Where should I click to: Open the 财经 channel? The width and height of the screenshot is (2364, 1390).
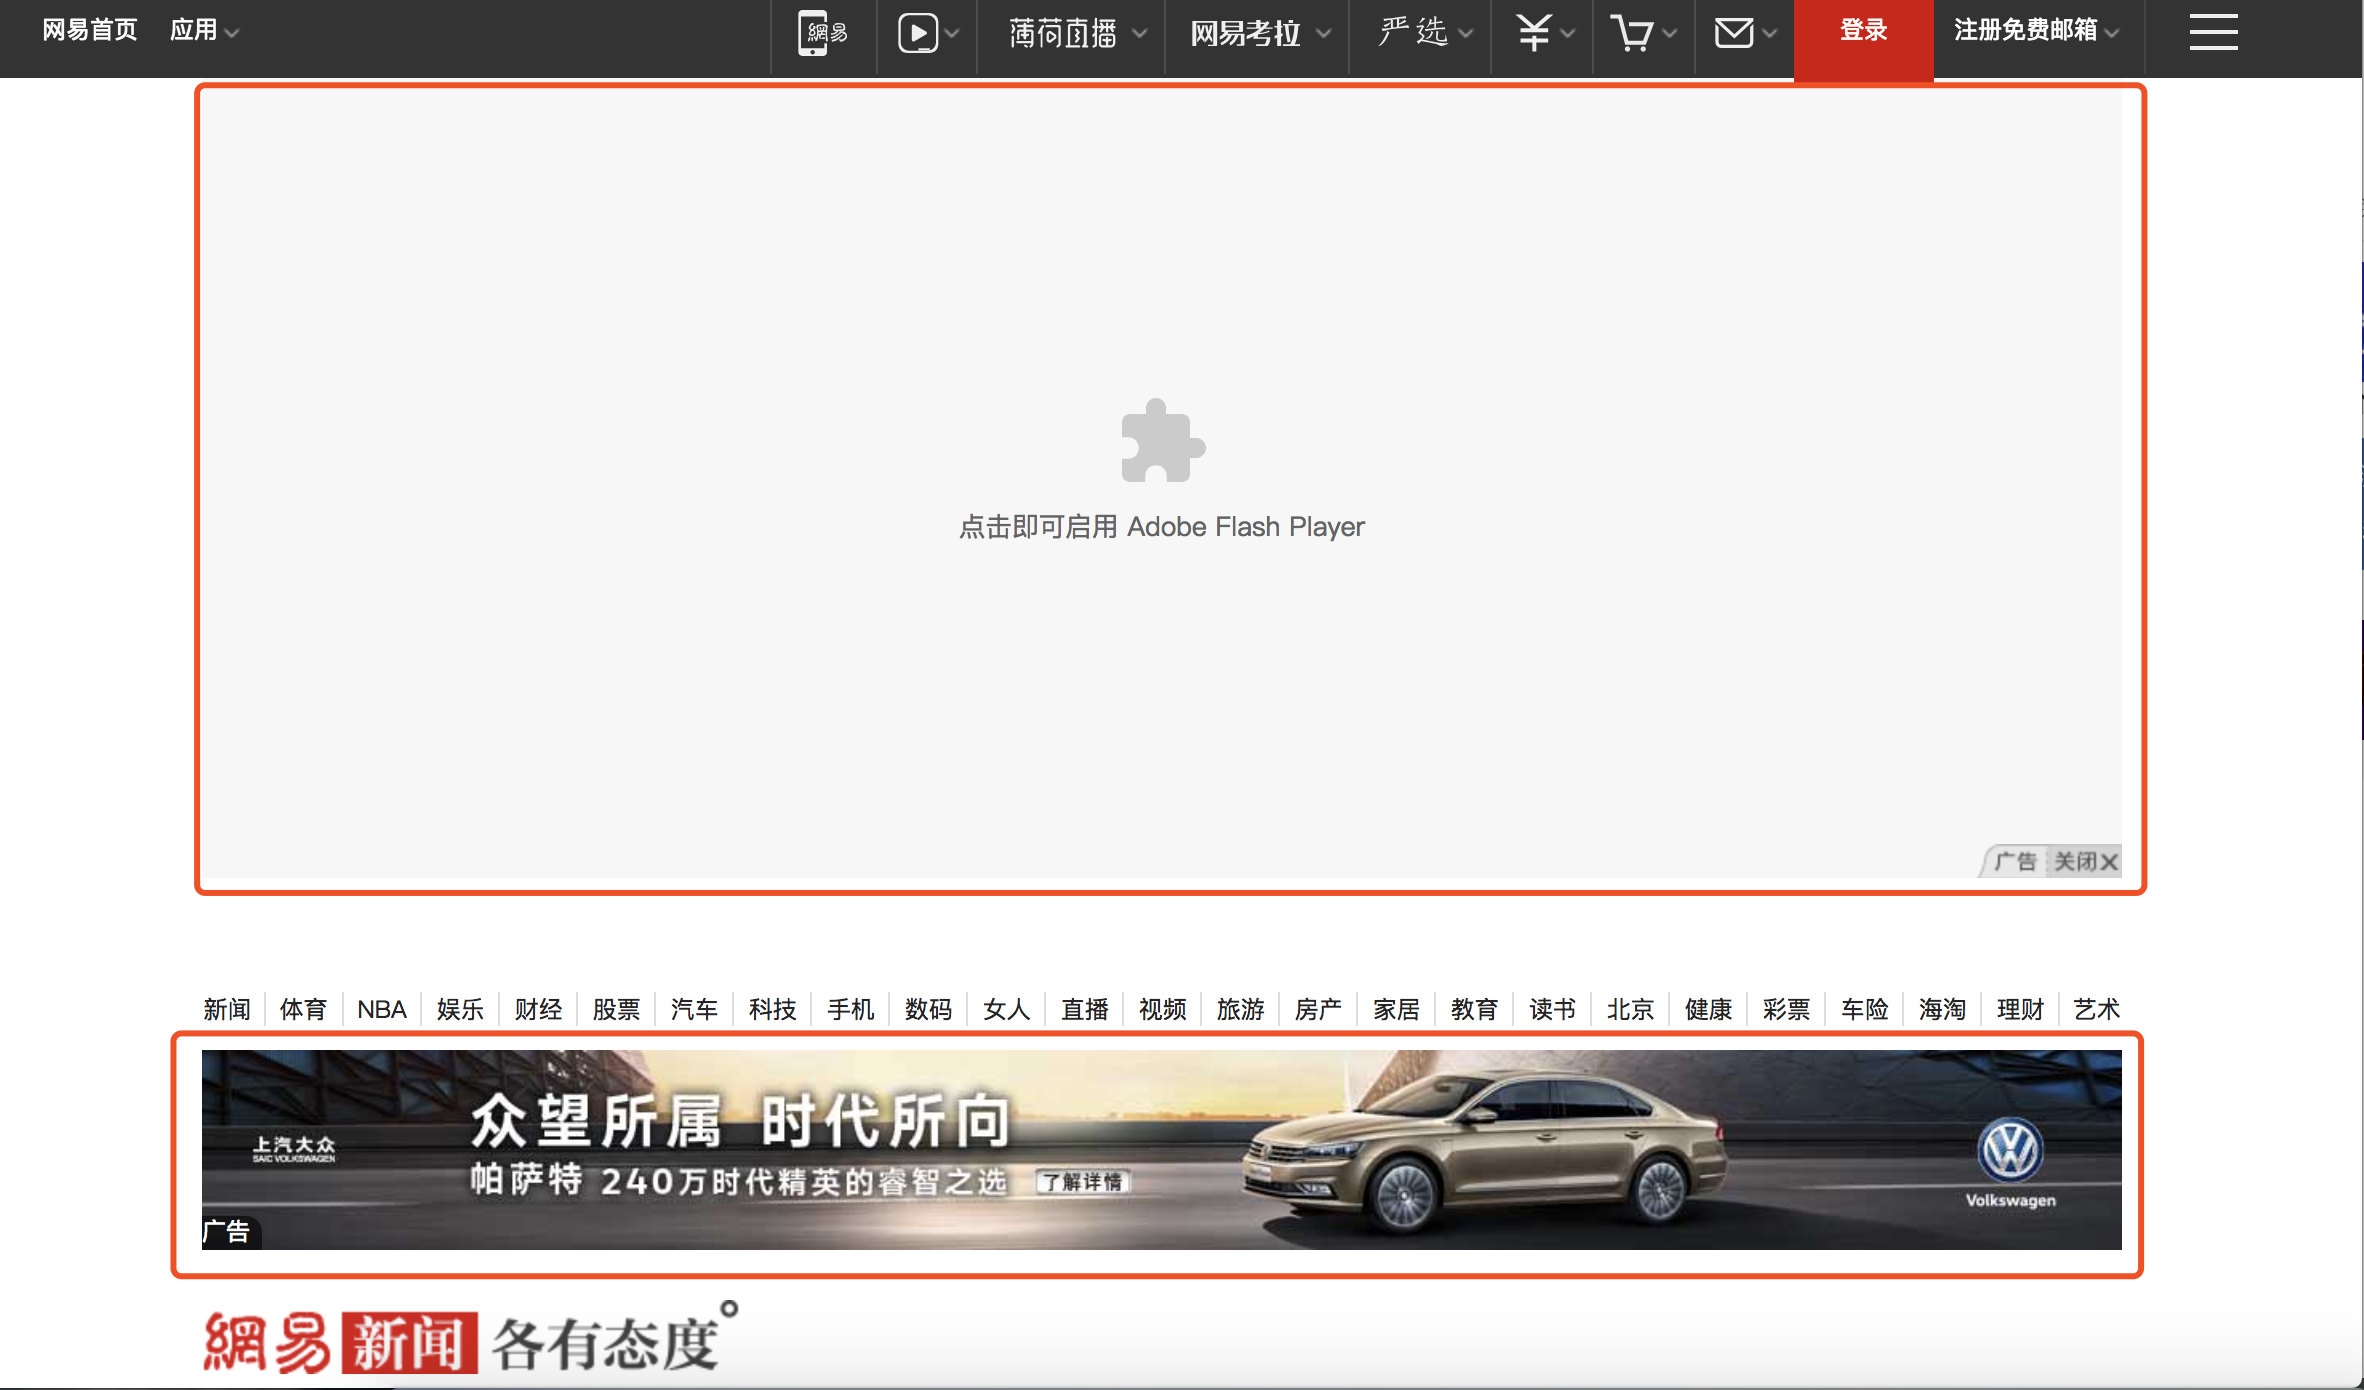538,1009
